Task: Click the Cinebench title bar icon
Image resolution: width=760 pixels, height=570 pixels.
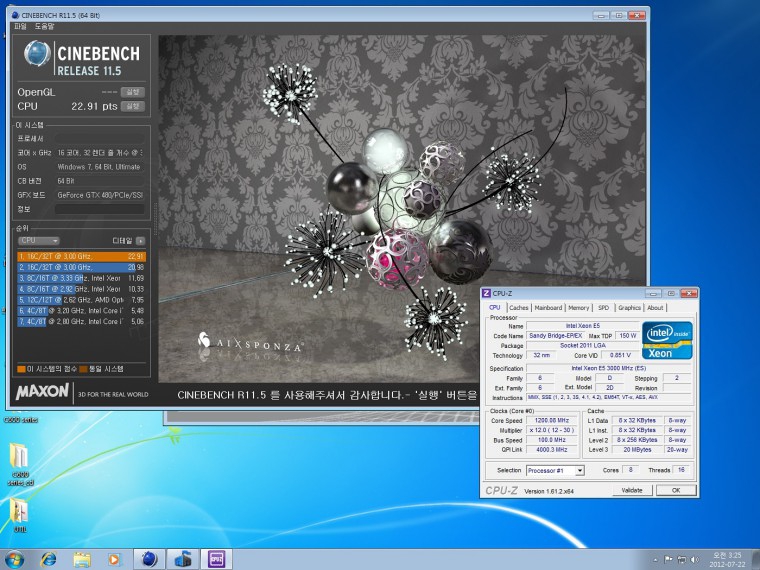Action: (15, 15)
